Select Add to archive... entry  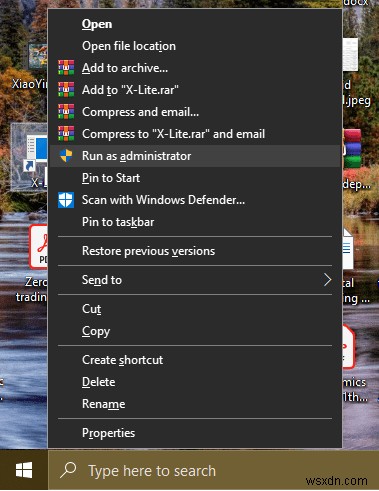tap(195, 68)
